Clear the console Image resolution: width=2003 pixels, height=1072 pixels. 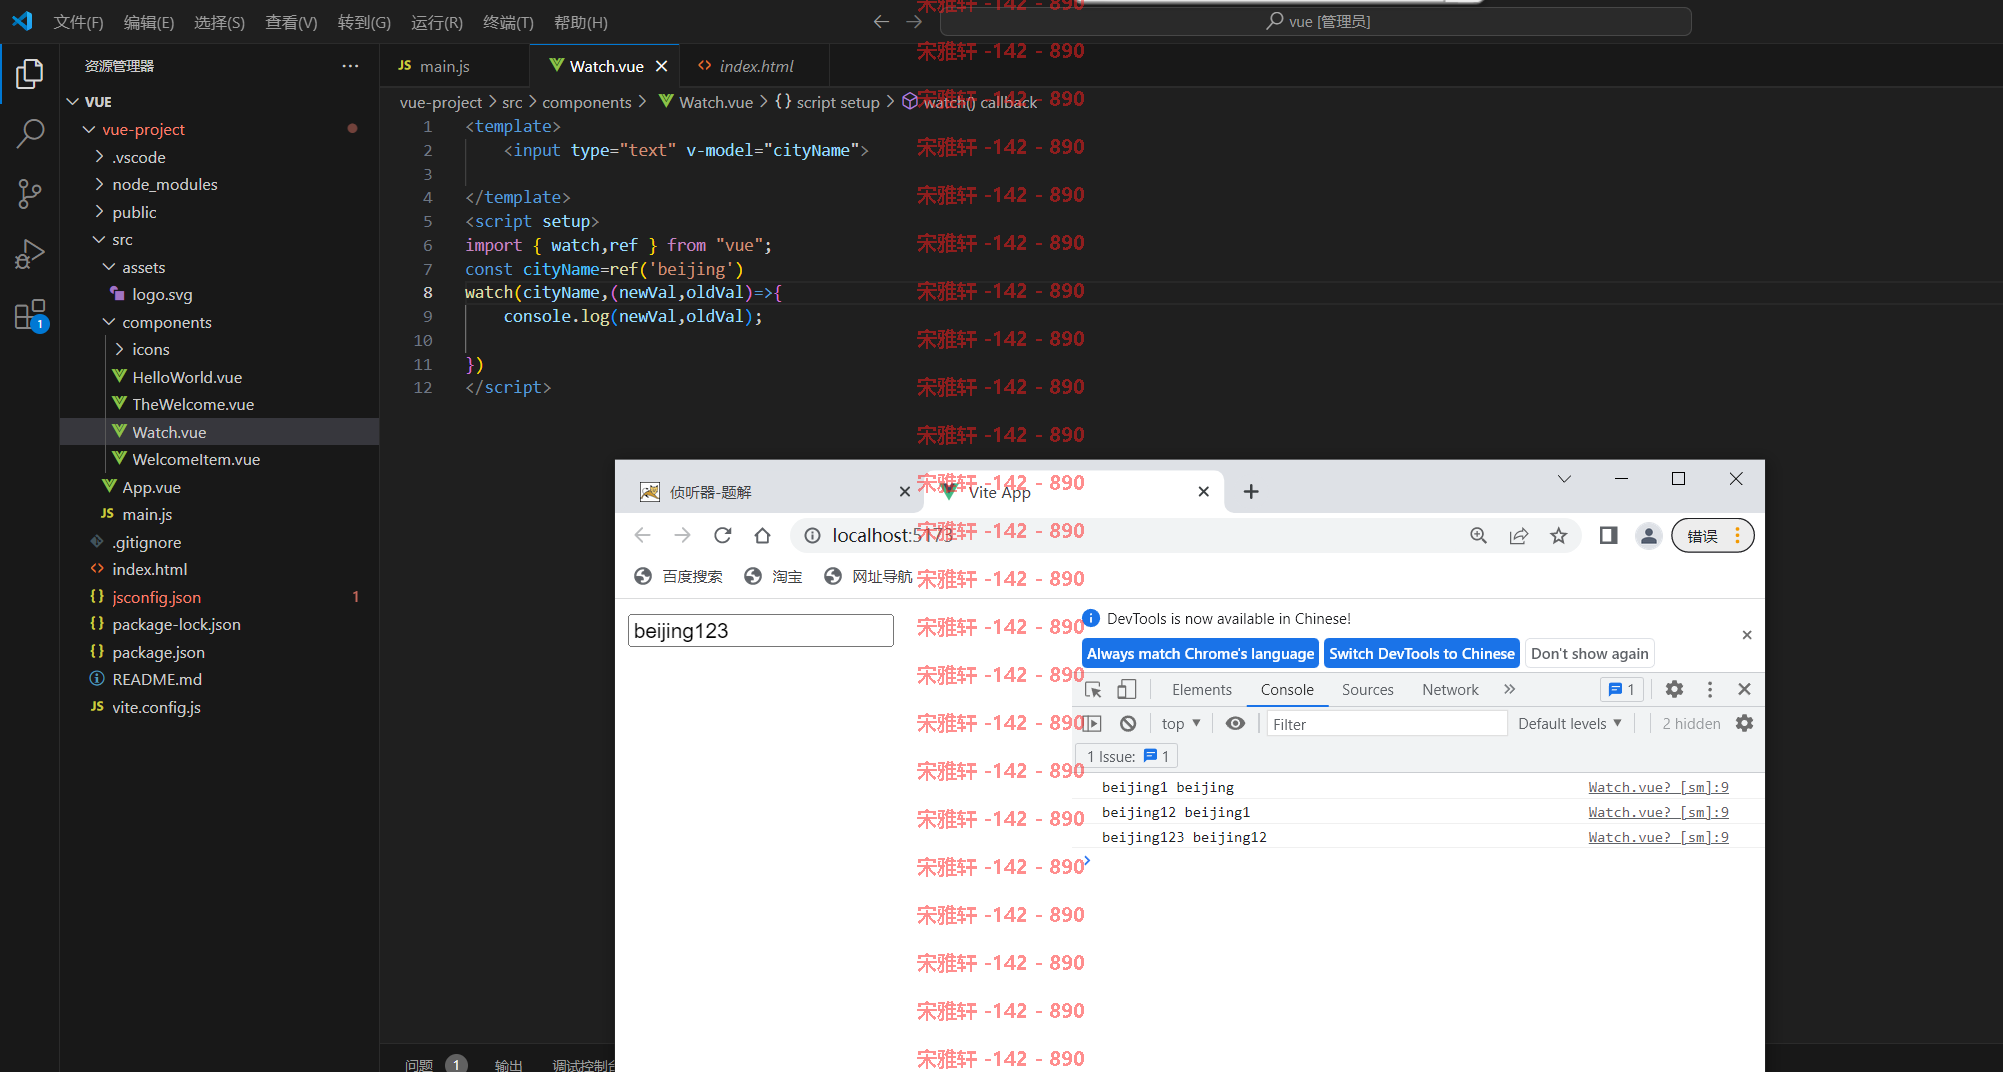(1128, 723)
